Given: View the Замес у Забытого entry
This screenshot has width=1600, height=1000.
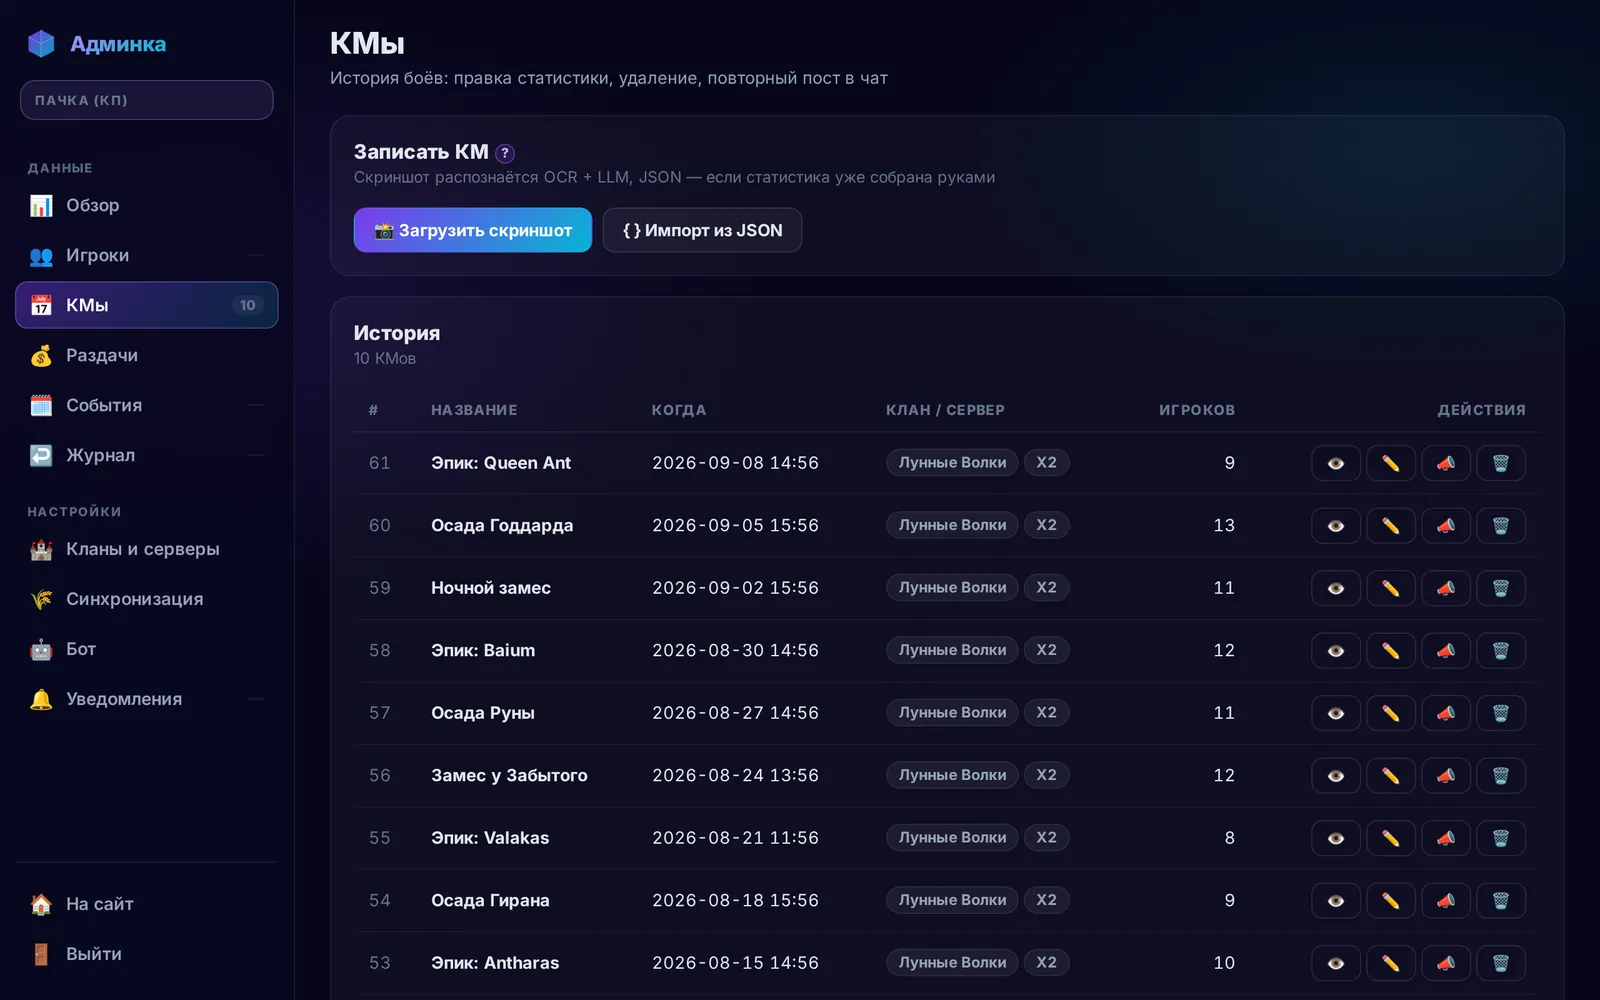Looking at the screenshot, I should point(1335,776).
